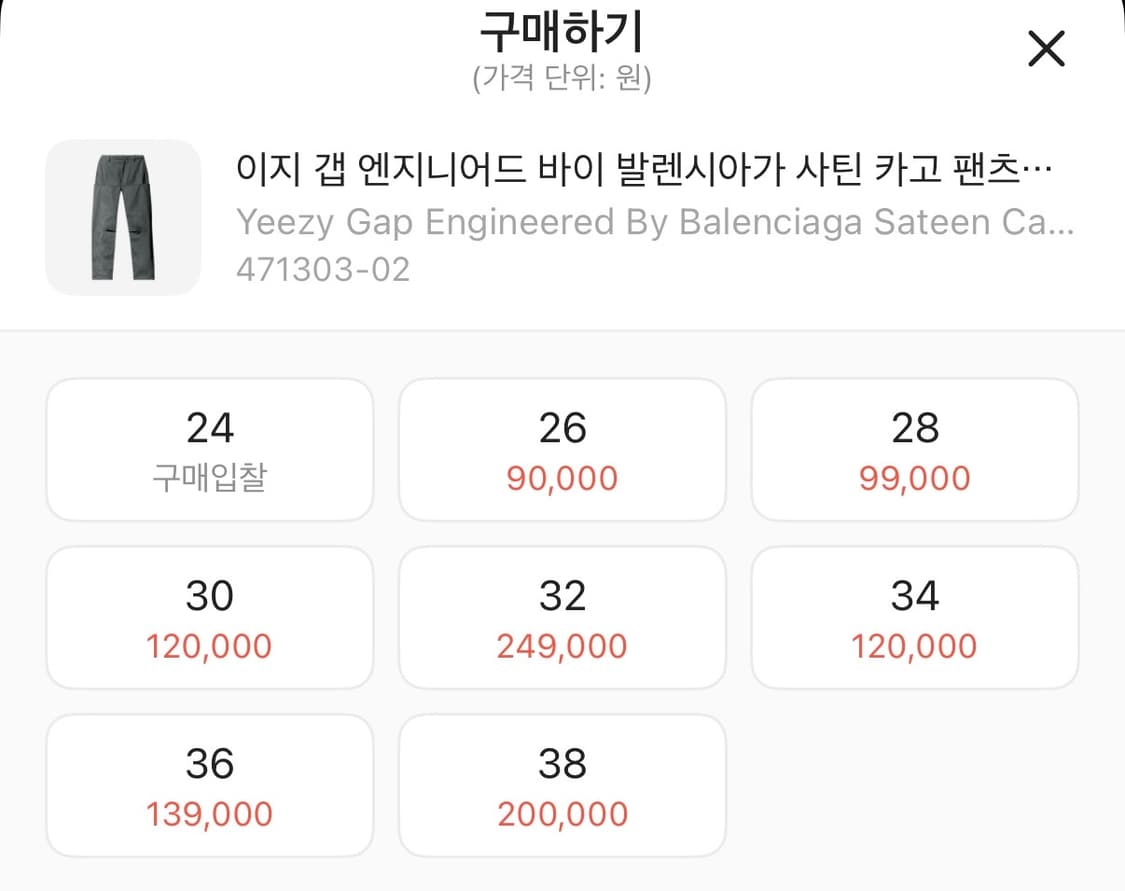Click the 구매하기 modal header
The width and height of the screenshot is (1125, 891).
point(562,30)
